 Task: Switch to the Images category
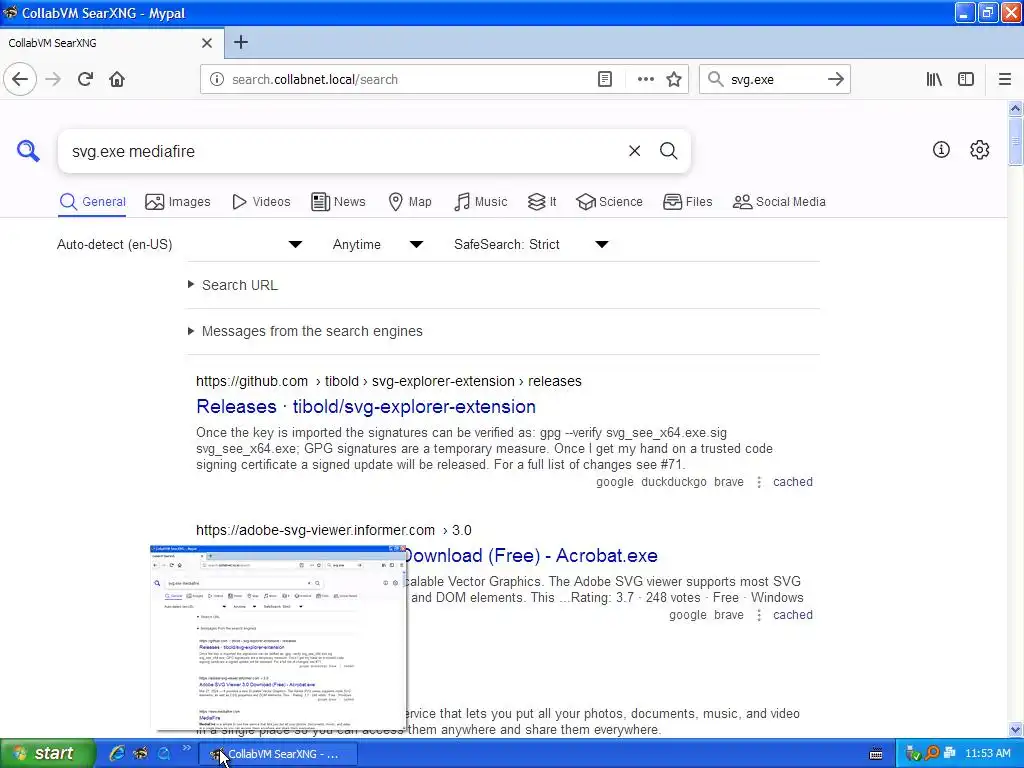[x=178, y=202]
